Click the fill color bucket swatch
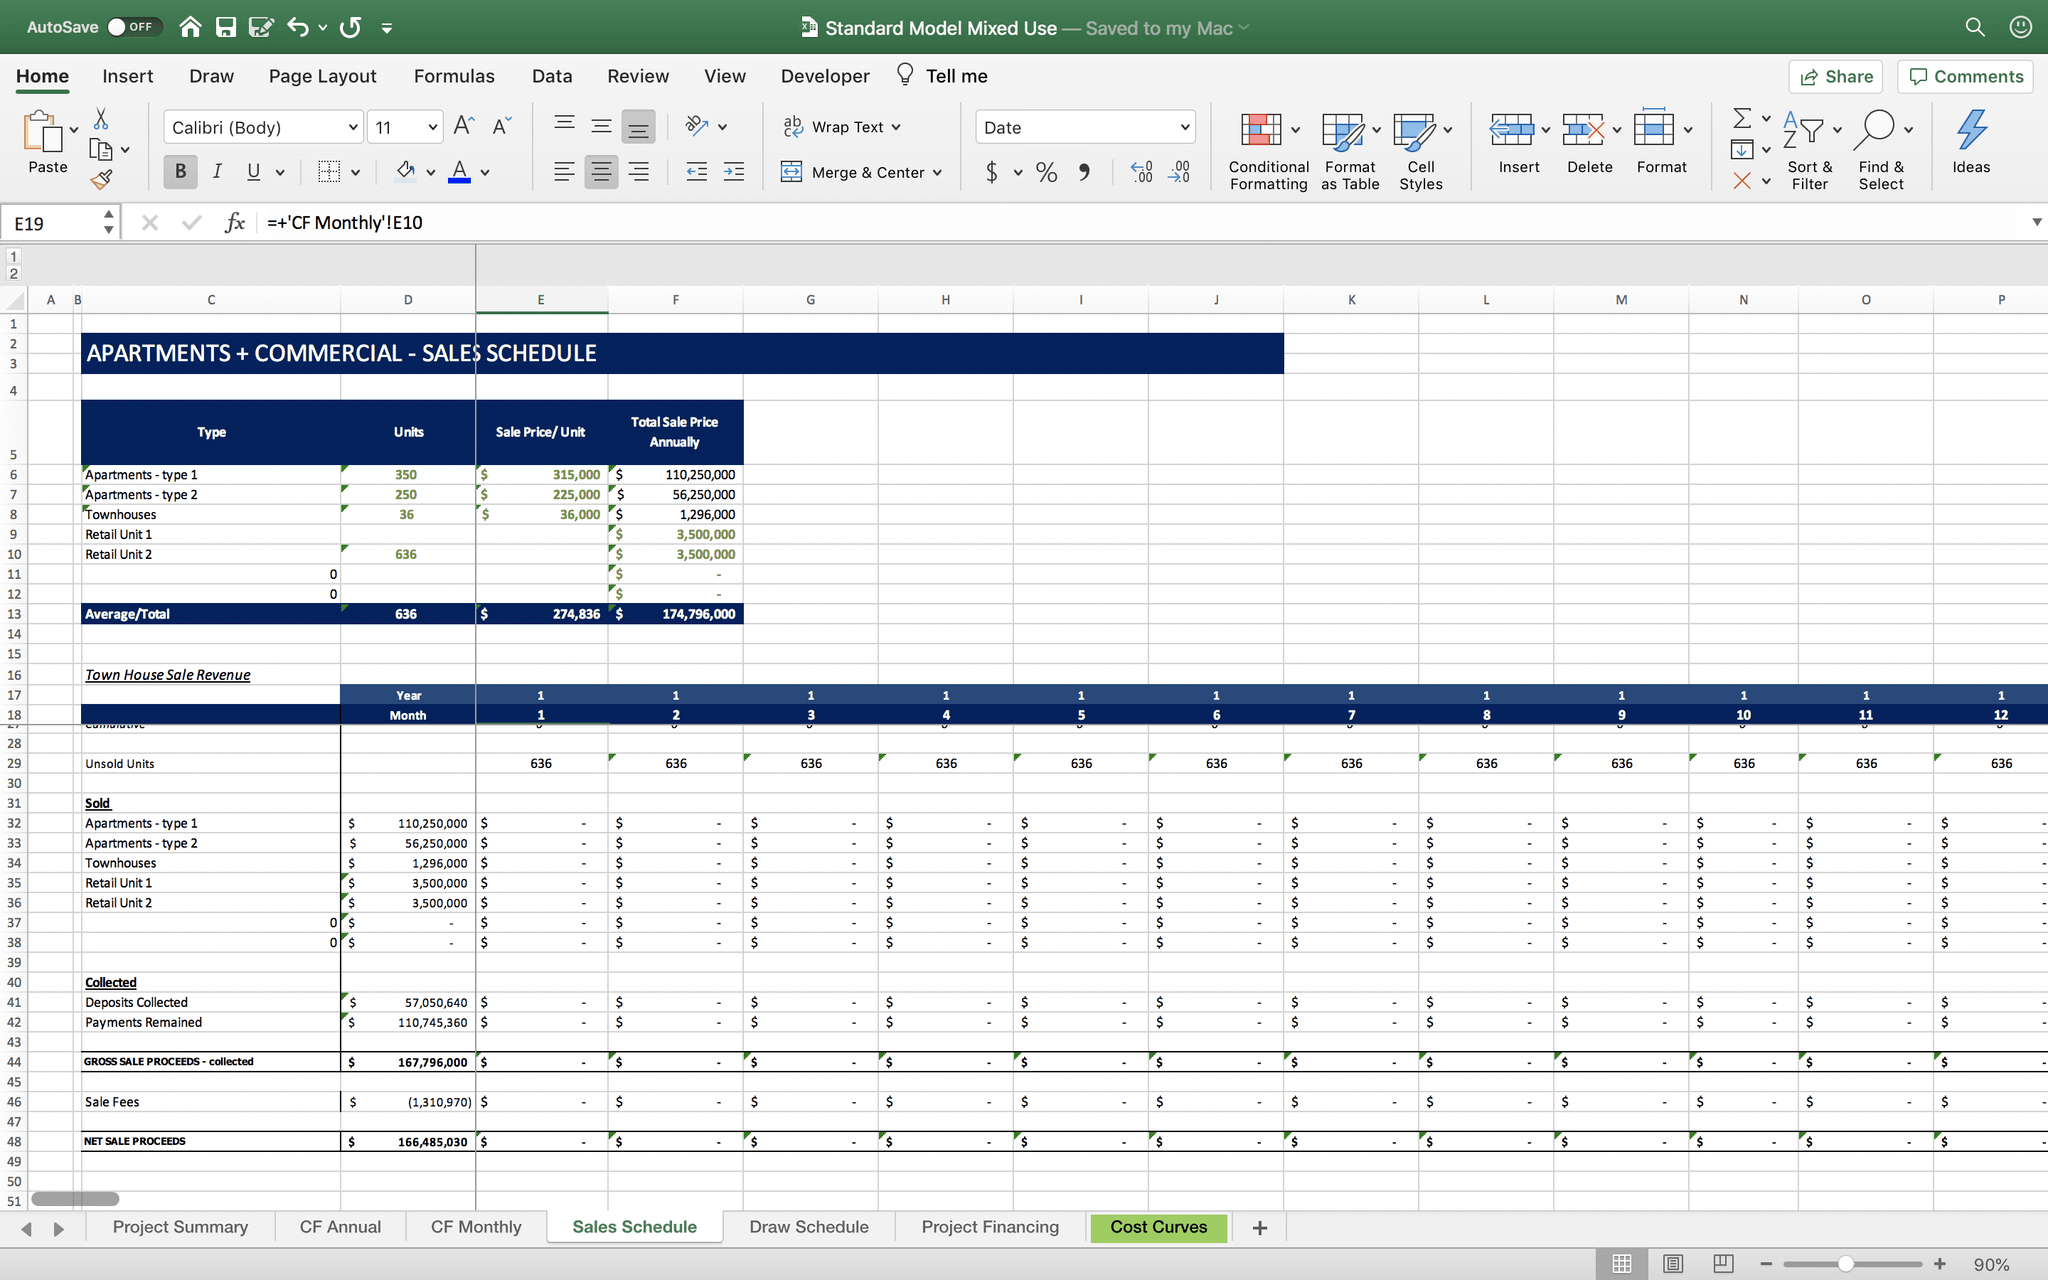This screenshot has height=1280, width=2048. point(405,172)
